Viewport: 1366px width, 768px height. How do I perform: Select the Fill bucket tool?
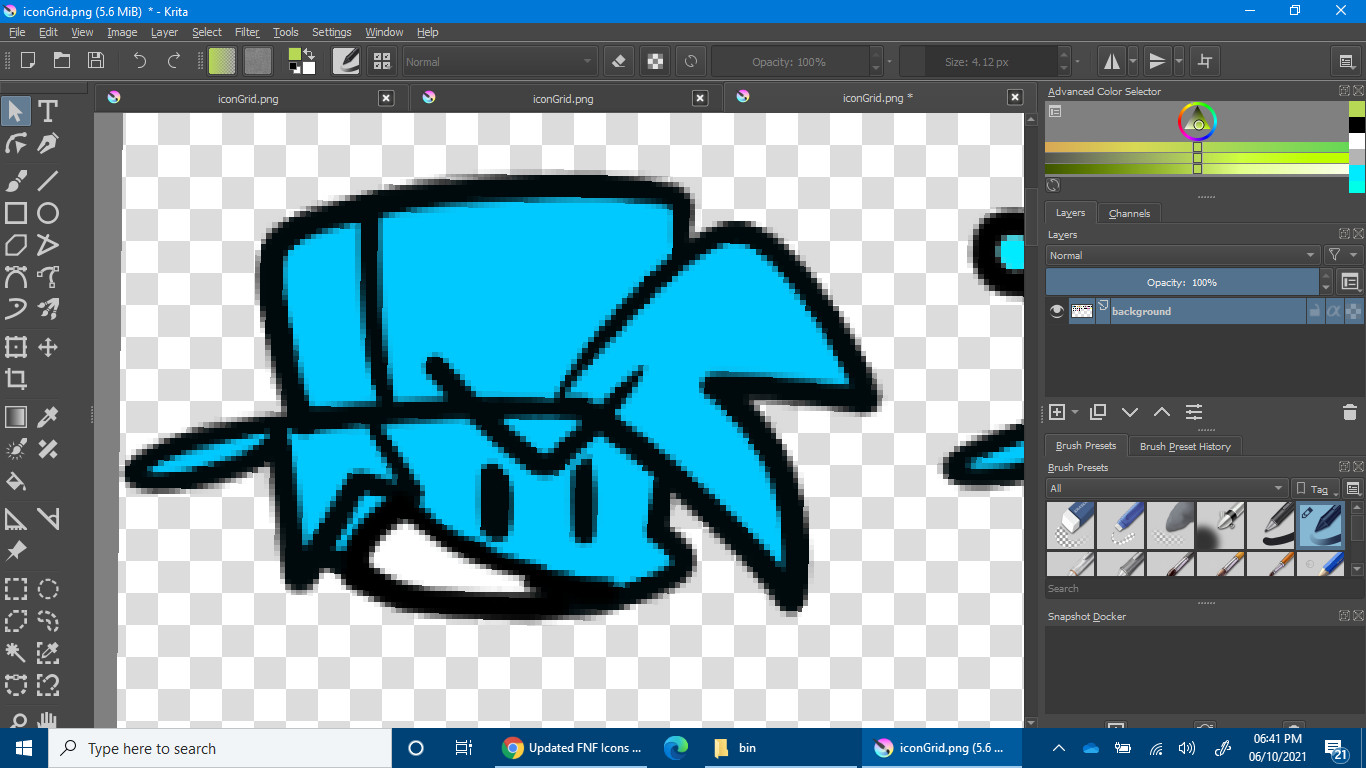point(16,481)
